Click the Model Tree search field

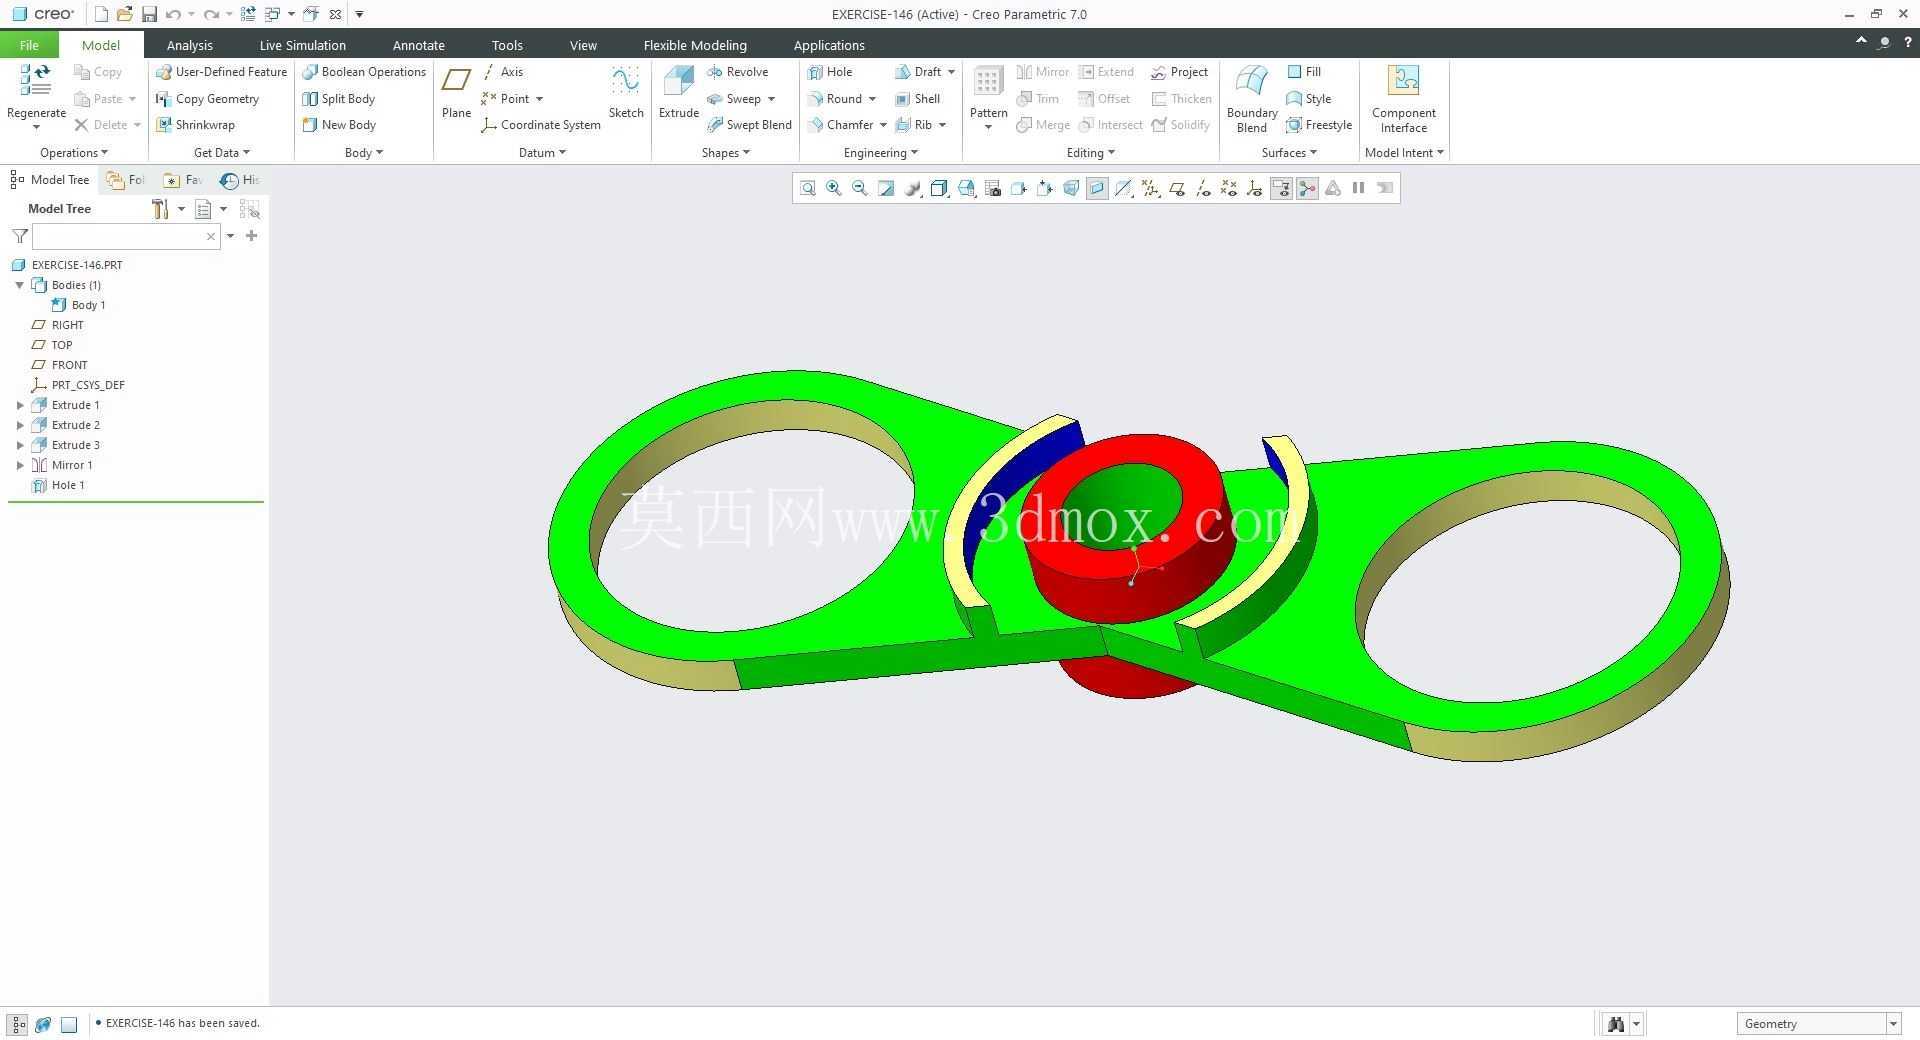coord(125,236)
